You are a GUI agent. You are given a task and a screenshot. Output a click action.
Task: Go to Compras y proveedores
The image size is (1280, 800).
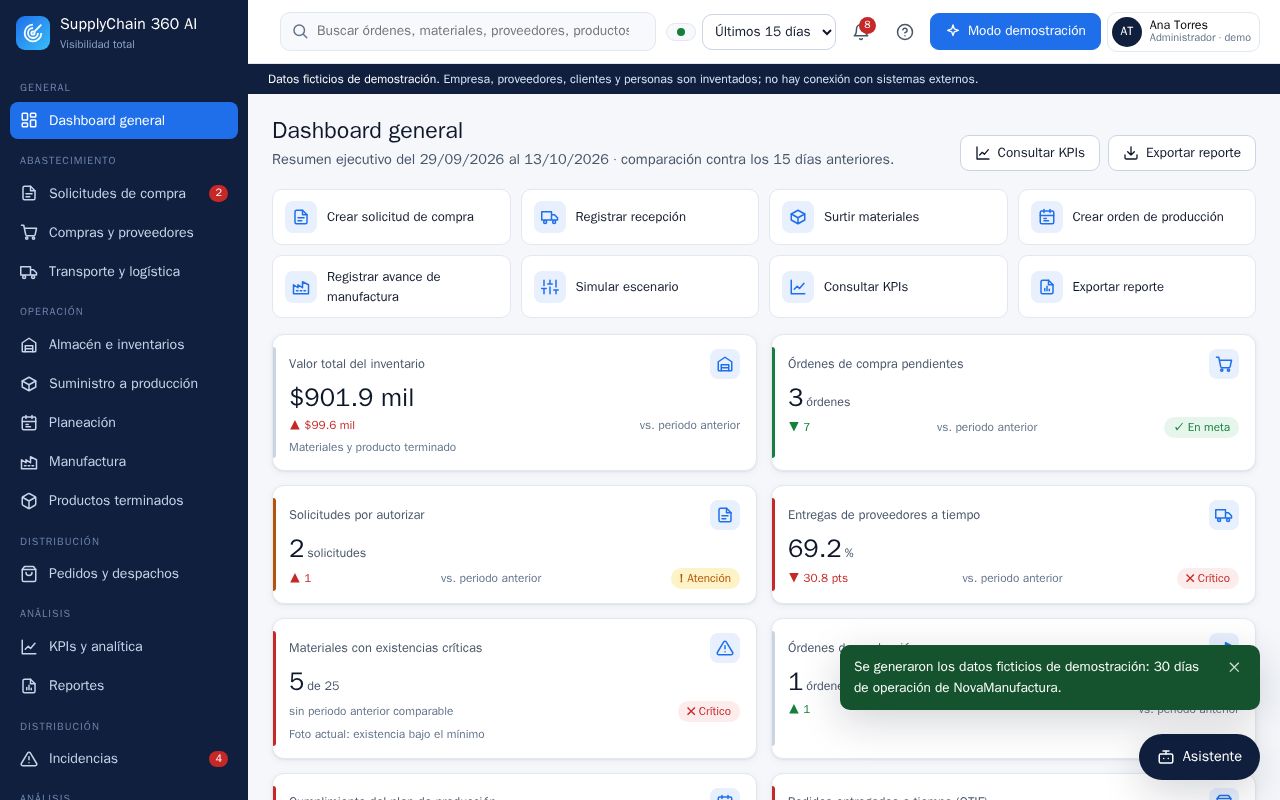[x=124, y=232]
